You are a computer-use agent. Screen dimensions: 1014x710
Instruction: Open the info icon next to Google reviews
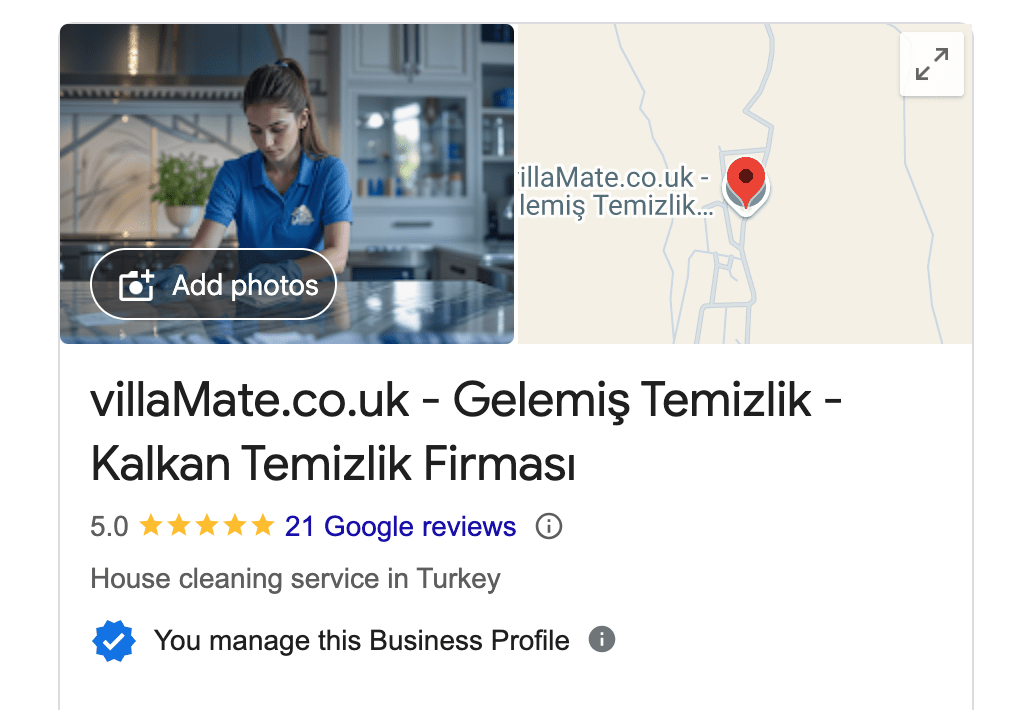[x=548, y=526]
